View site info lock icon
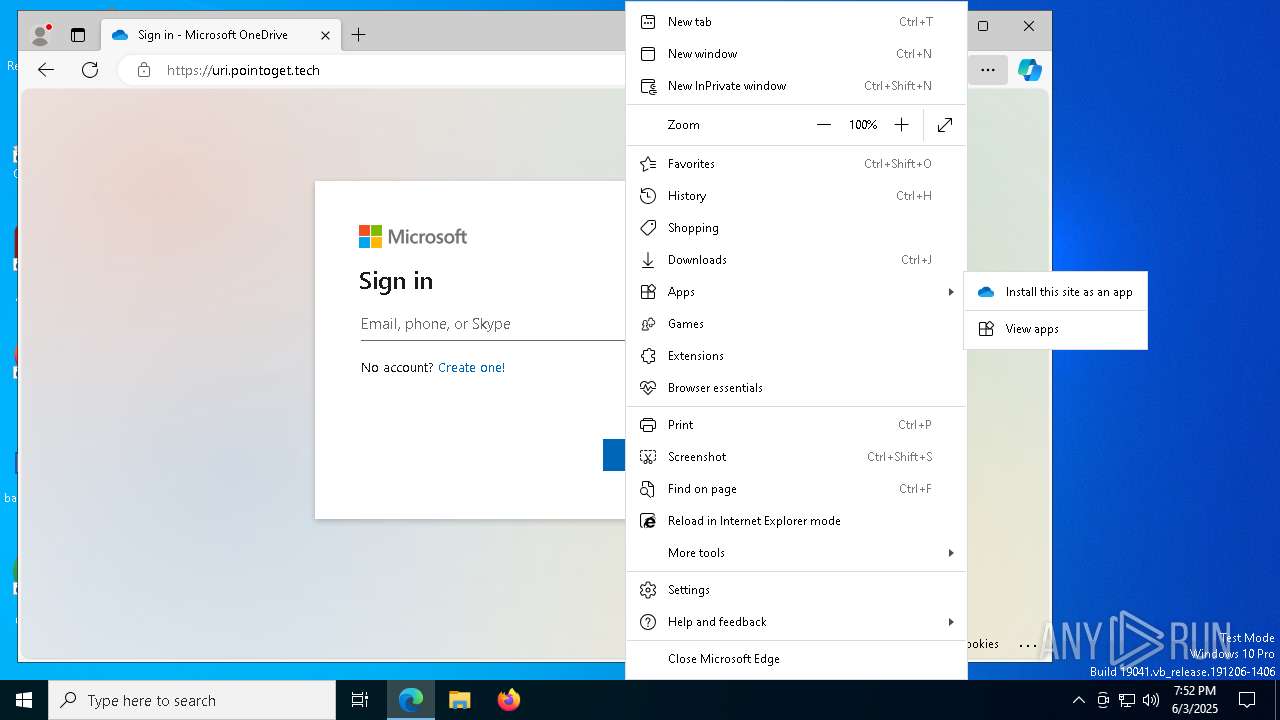 [x=144, y=70]
